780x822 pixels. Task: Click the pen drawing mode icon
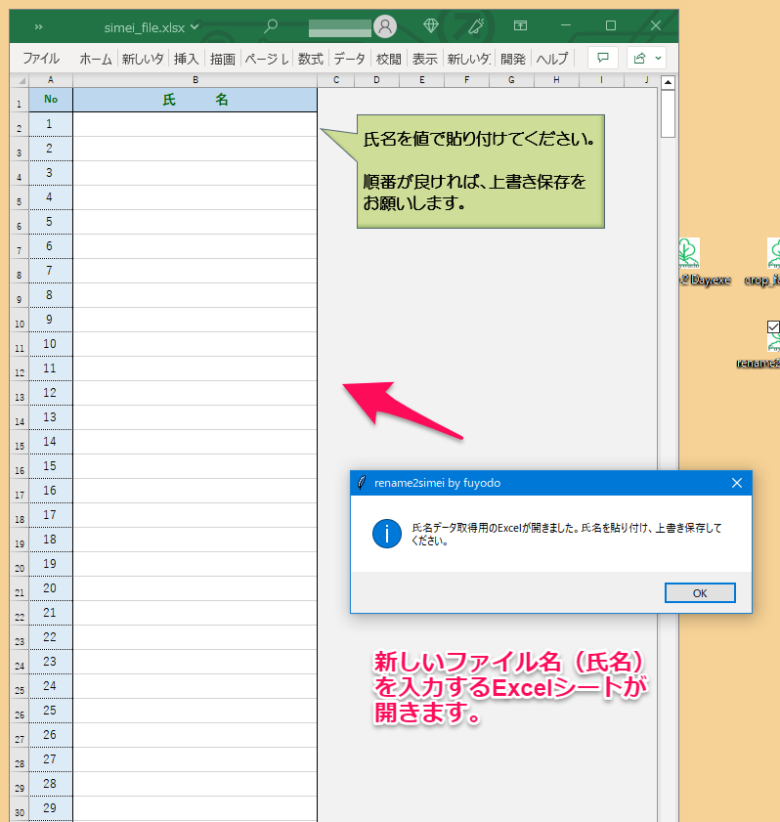click(x=476, y=26)
